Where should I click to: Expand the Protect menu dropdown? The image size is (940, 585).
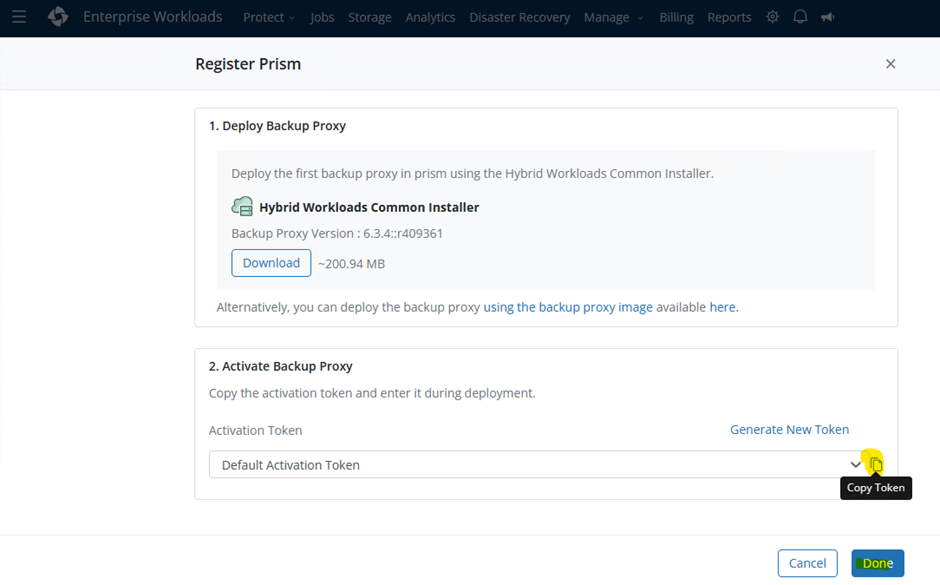tap(268, 17)
